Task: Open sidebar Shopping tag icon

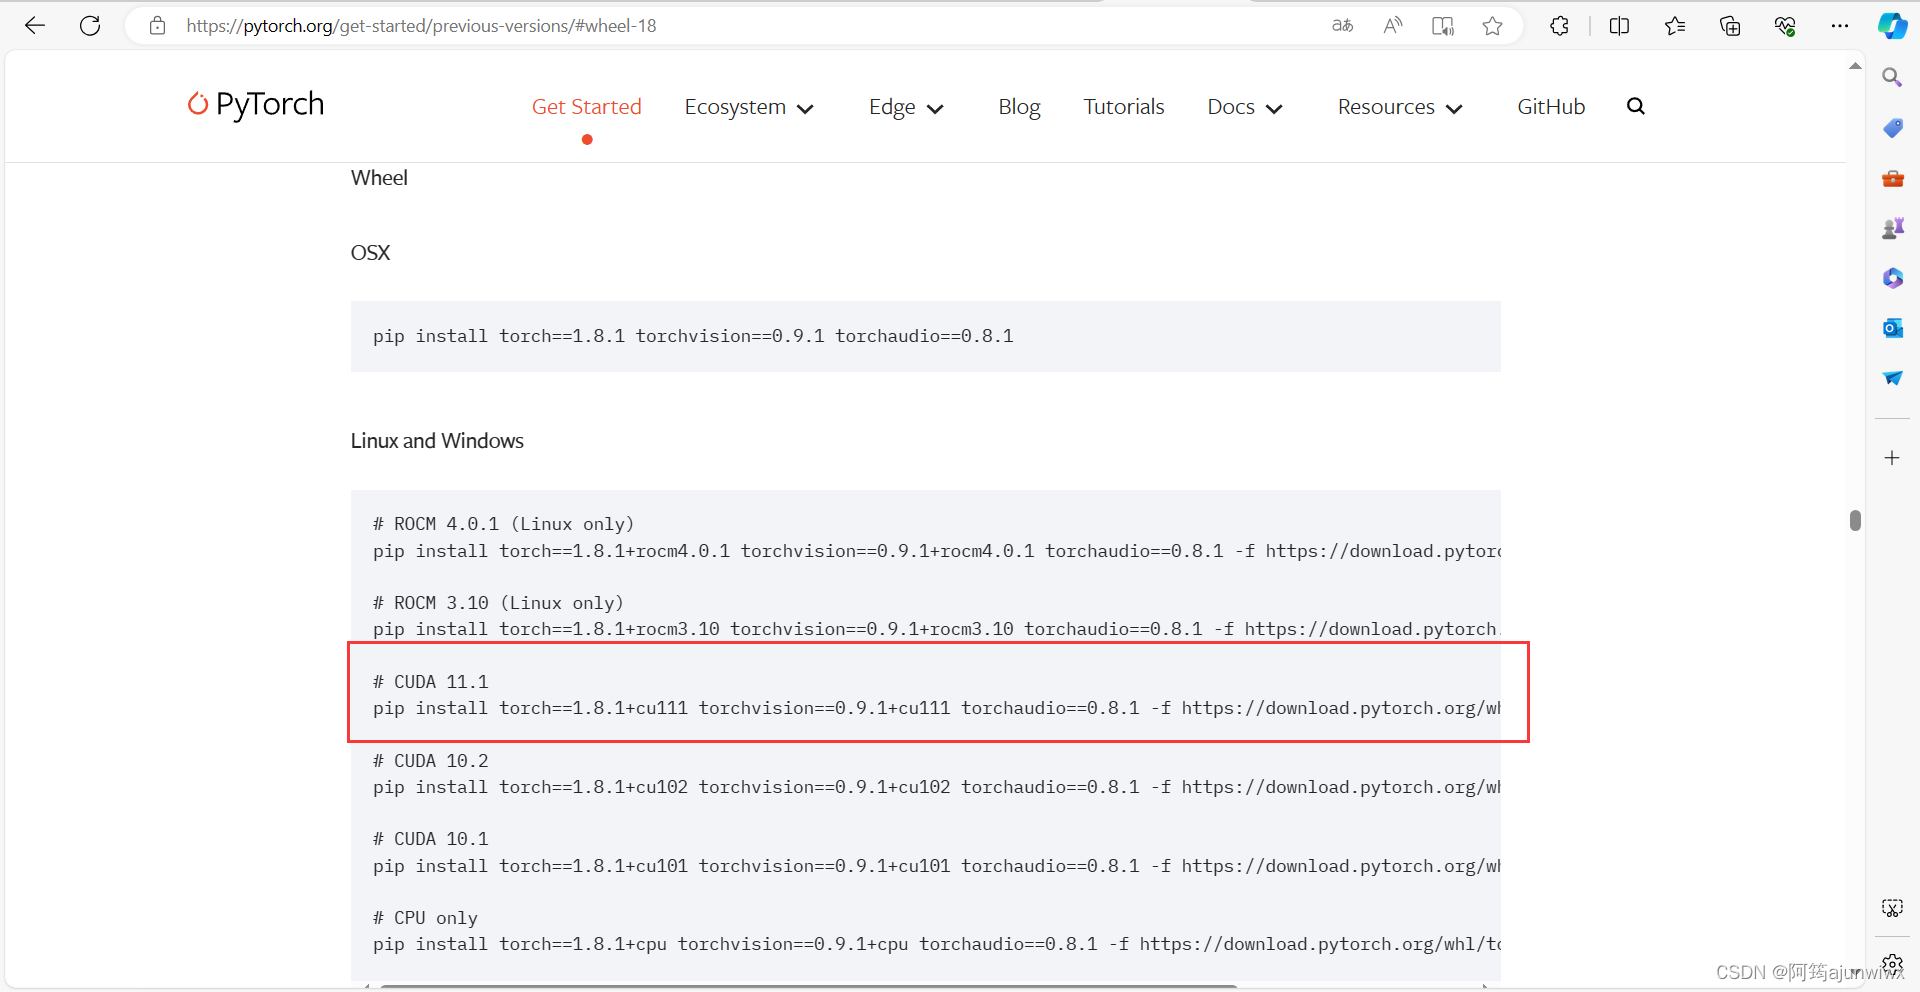Action: [x=1892, y=128]
